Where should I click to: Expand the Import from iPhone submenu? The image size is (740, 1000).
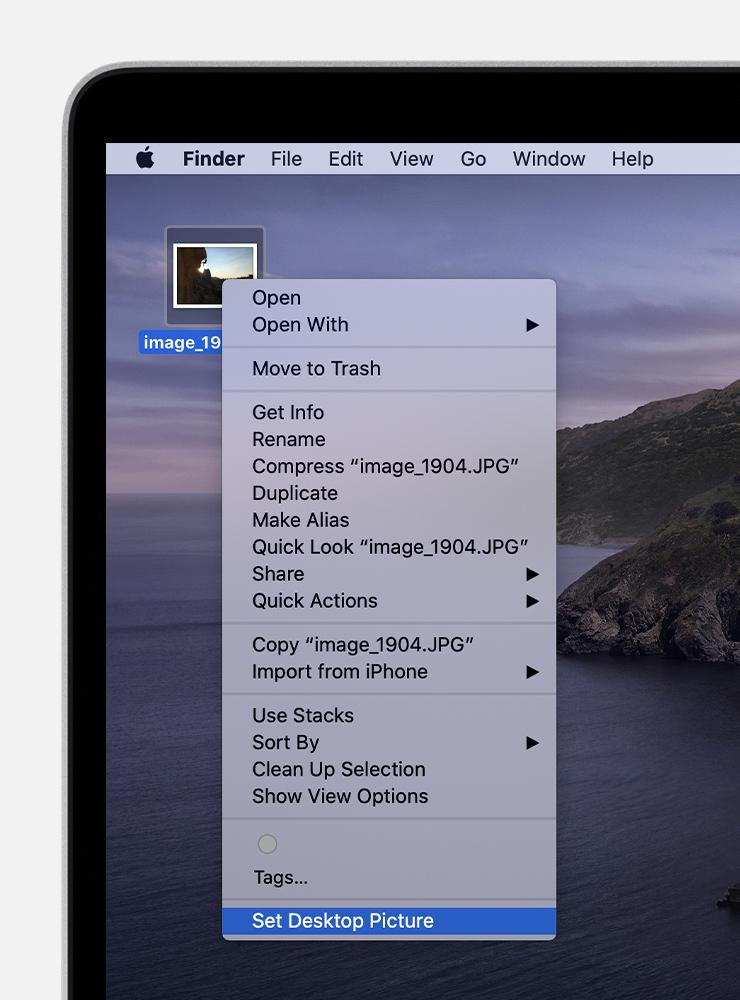pos(389,672)
